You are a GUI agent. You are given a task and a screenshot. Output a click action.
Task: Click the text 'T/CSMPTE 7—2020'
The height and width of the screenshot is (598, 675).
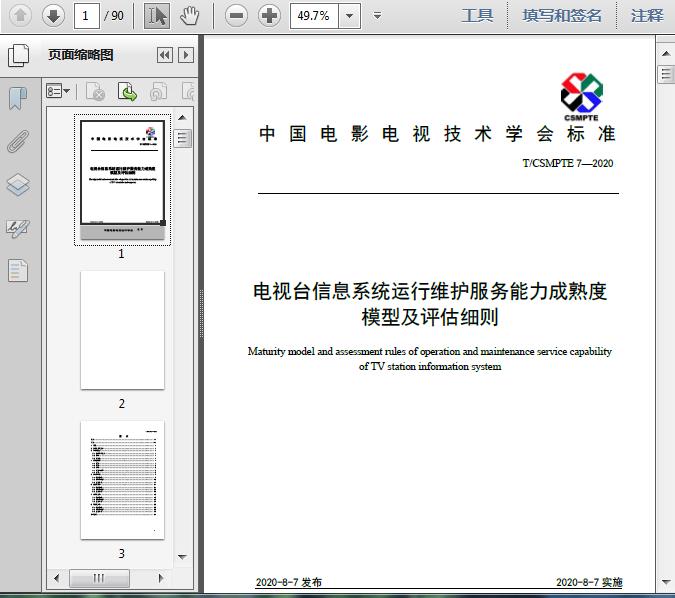pyautogui.click(x=568, y=163)
